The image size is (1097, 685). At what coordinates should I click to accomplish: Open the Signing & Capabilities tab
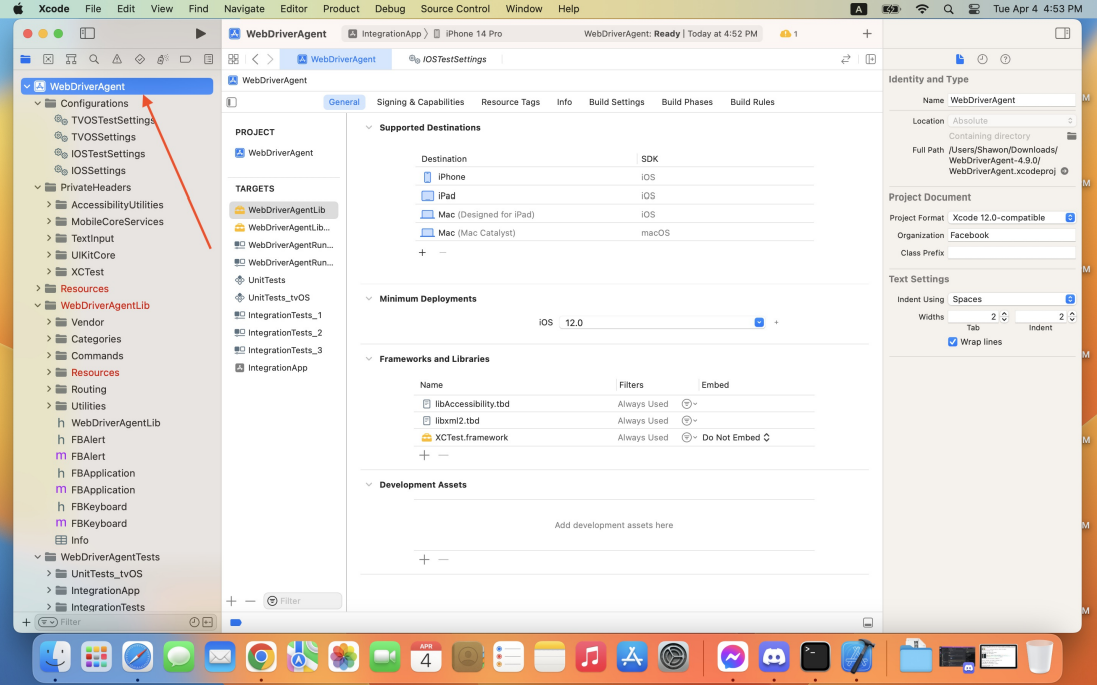420,102
